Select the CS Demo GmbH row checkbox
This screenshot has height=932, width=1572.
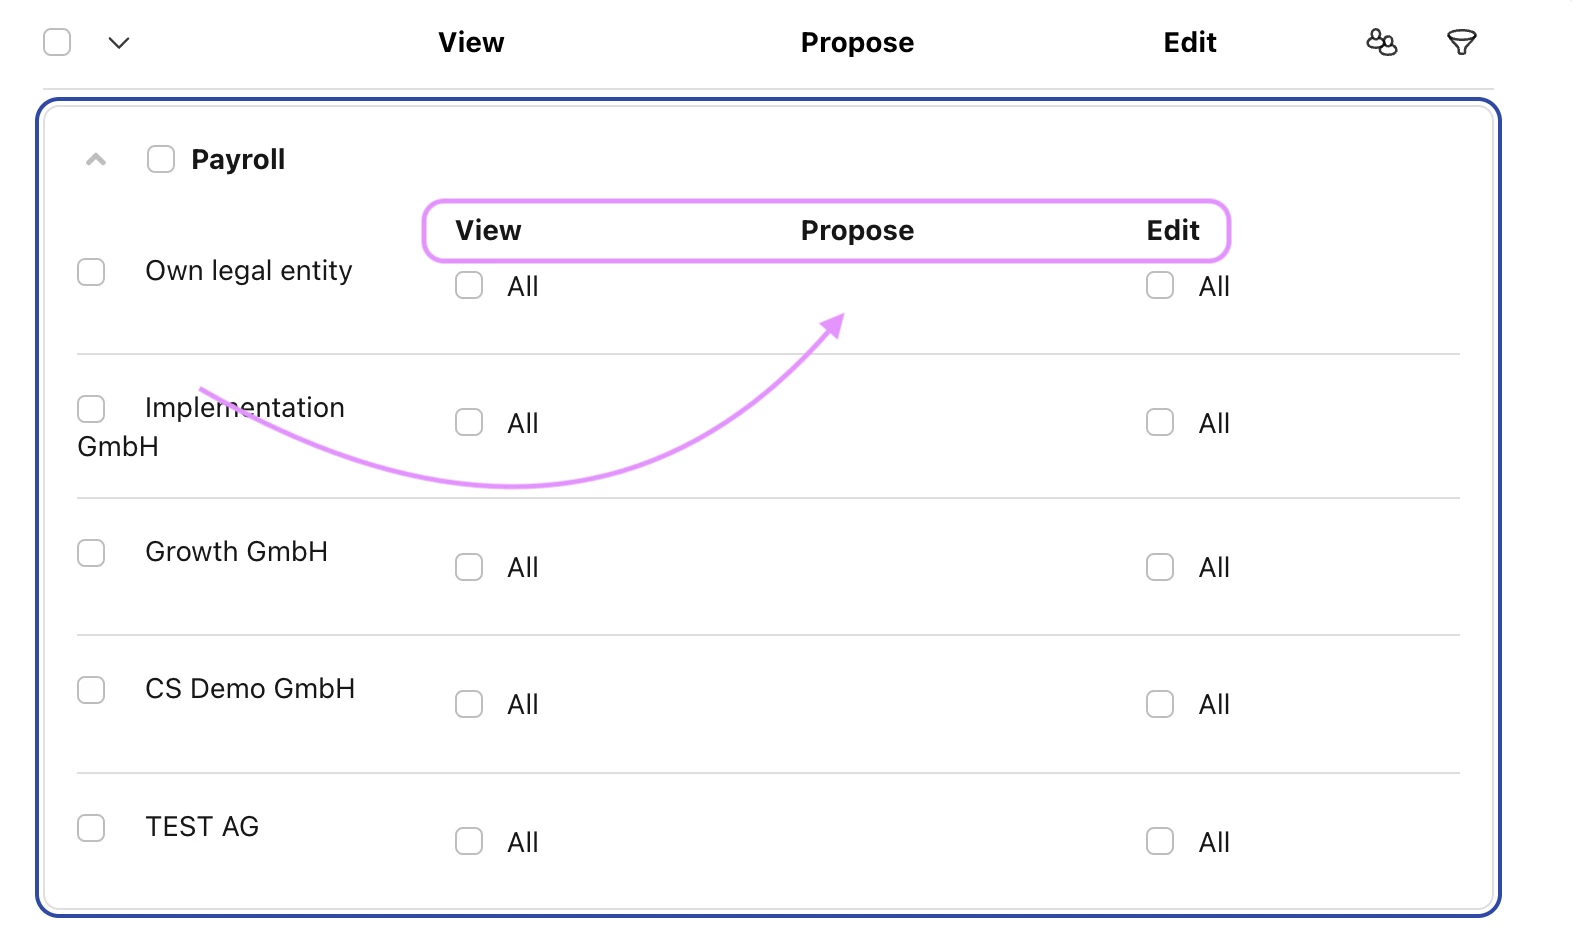point(91,690)
